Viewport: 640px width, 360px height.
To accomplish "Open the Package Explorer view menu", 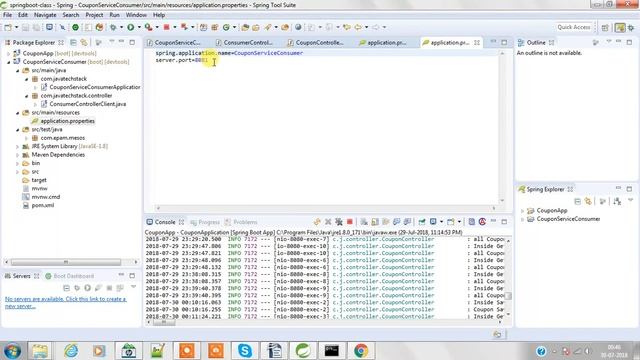I will tap(111, 42).
